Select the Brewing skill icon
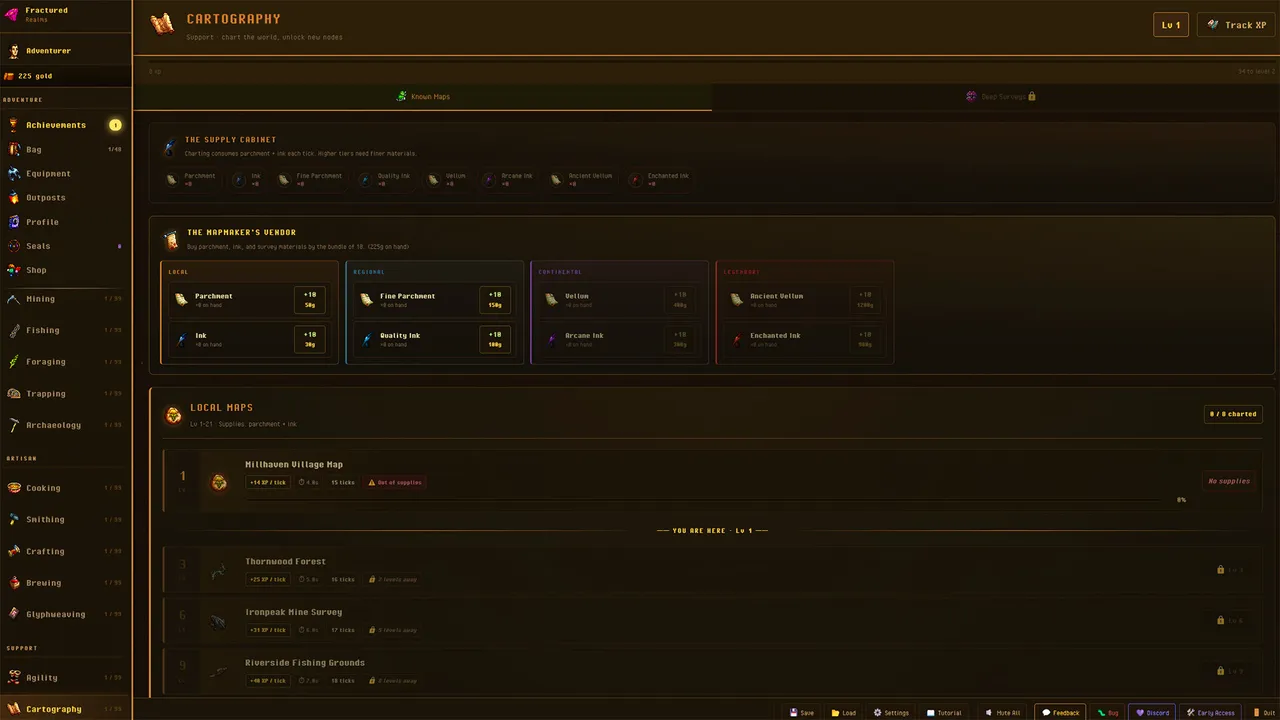The width and height of the screenshot is (1280, 720). [x=14, y=583]
